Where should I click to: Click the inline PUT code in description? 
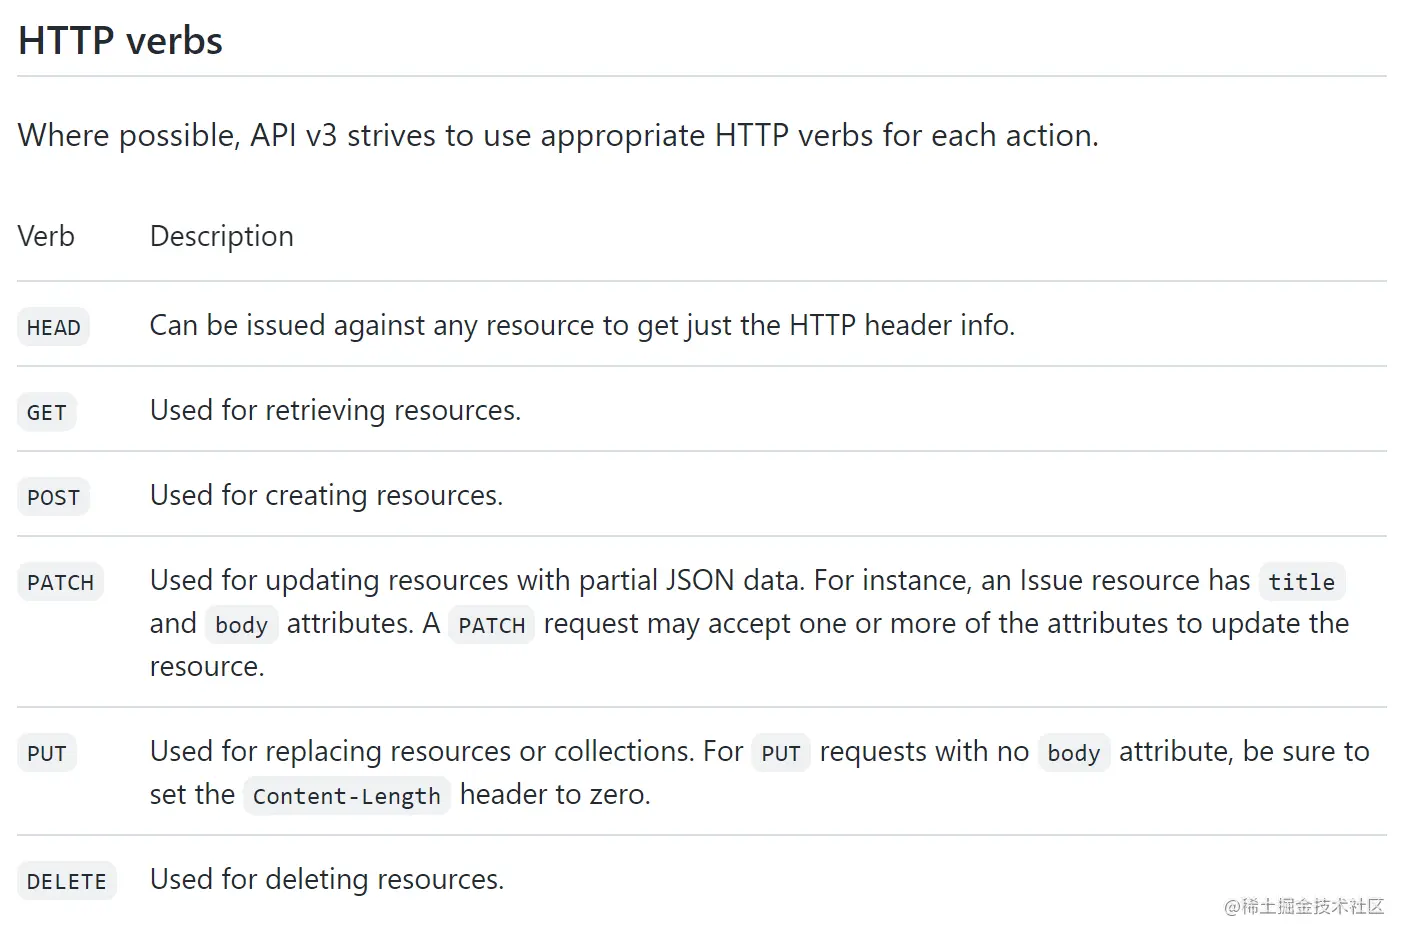(781, 753)
